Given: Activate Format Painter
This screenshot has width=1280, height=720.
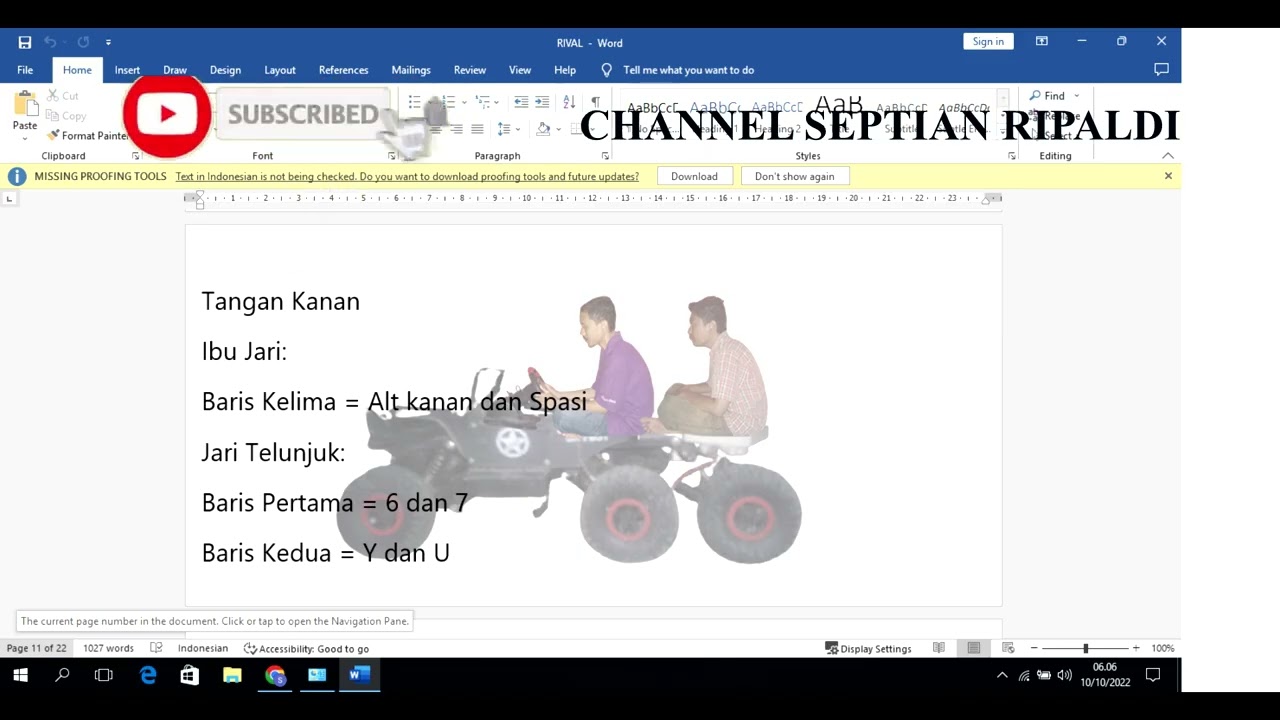Looking at the screenshot, I should [x=88, y=136].
